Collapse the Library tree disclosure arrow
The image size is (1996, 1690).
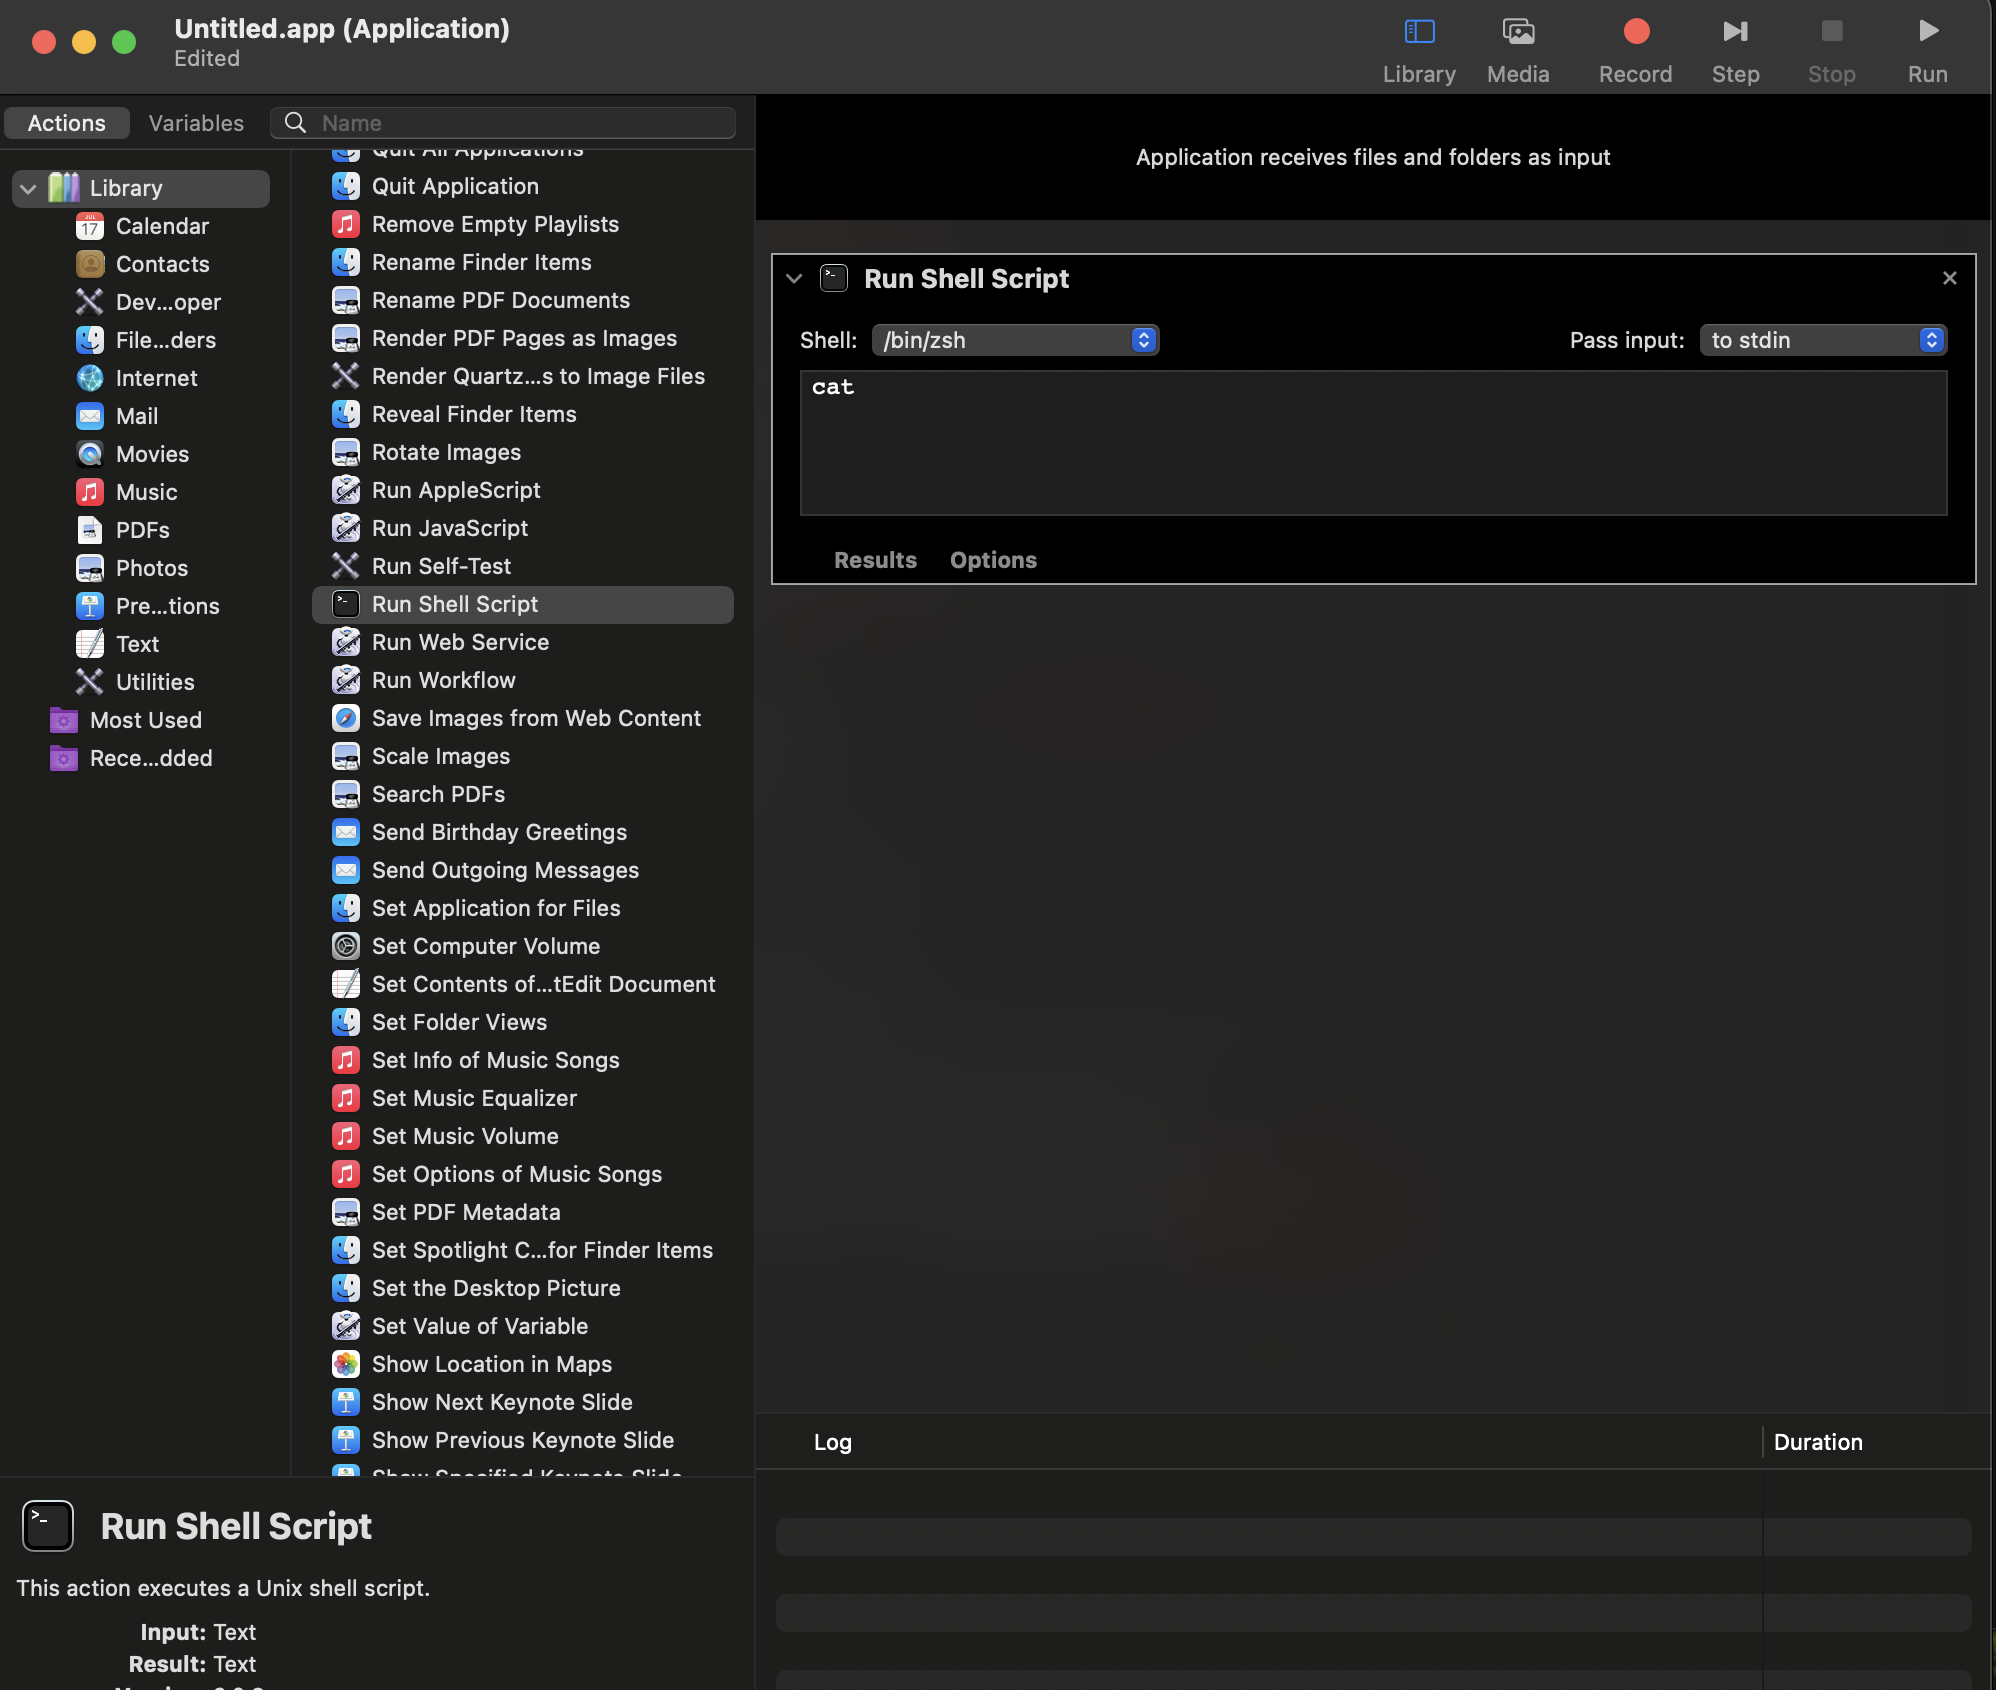(x=28, y=189)
